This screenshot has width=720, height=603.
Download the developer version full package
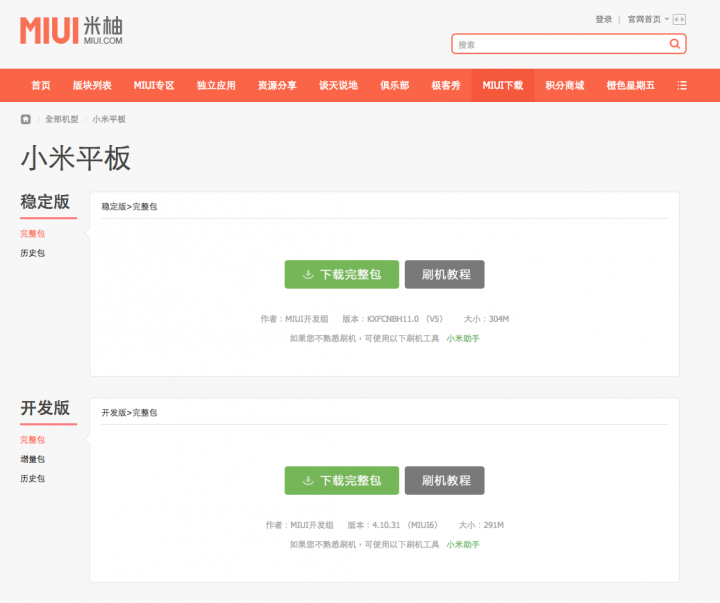[342, 480]
